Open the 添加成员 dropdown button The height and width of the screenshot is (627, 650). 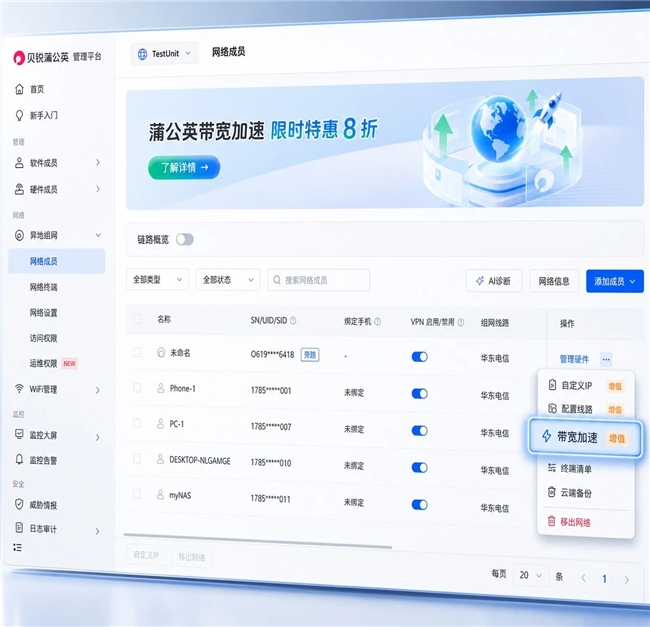tap(615, 281)
